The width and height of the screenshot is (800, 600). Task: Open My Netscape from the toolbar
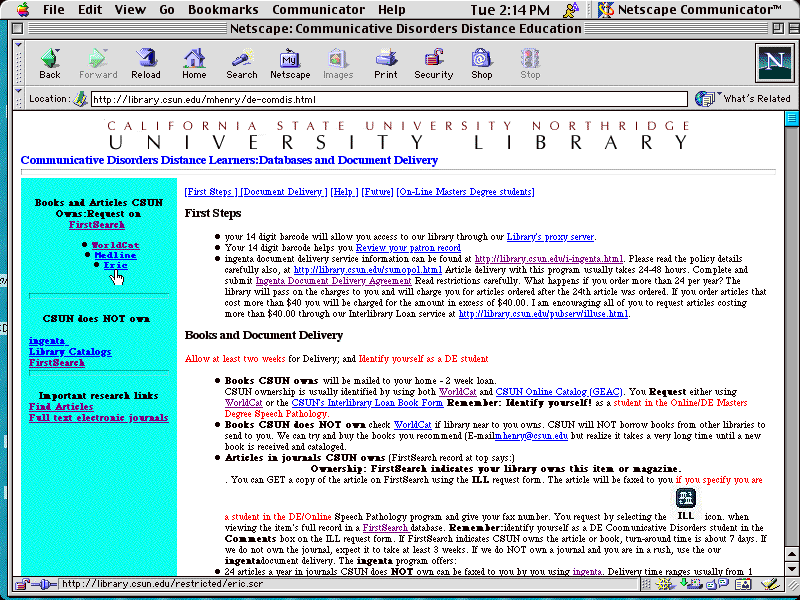pyautogui.click(x=290, y=63)
